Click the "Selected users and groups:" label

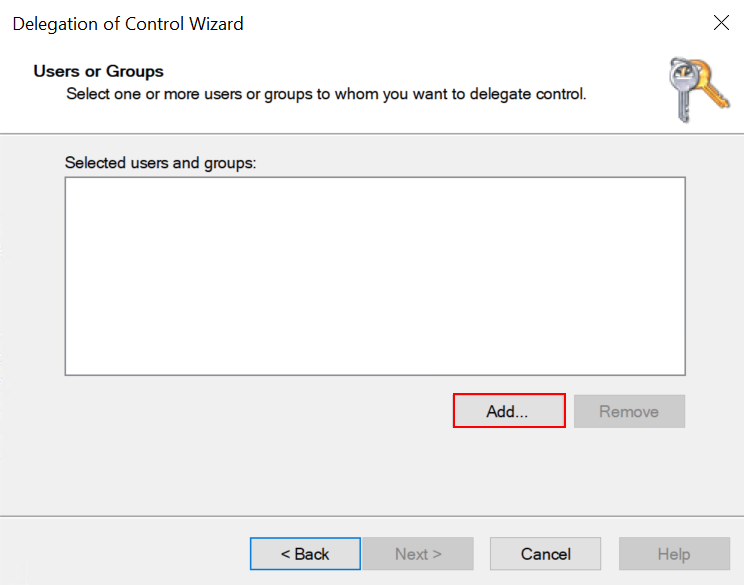tap(161, 162)
